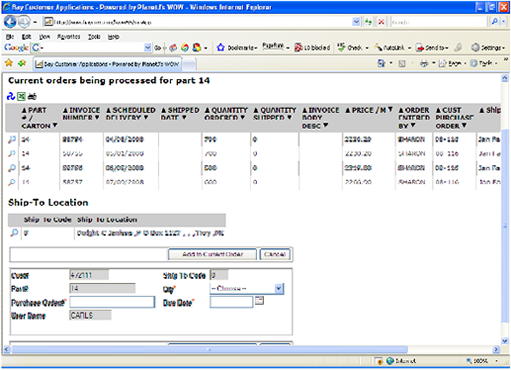The width and height of the screenshot is (511, 370).
Task: Click the browser Forward arrow button
Action: tap(24, 22)
